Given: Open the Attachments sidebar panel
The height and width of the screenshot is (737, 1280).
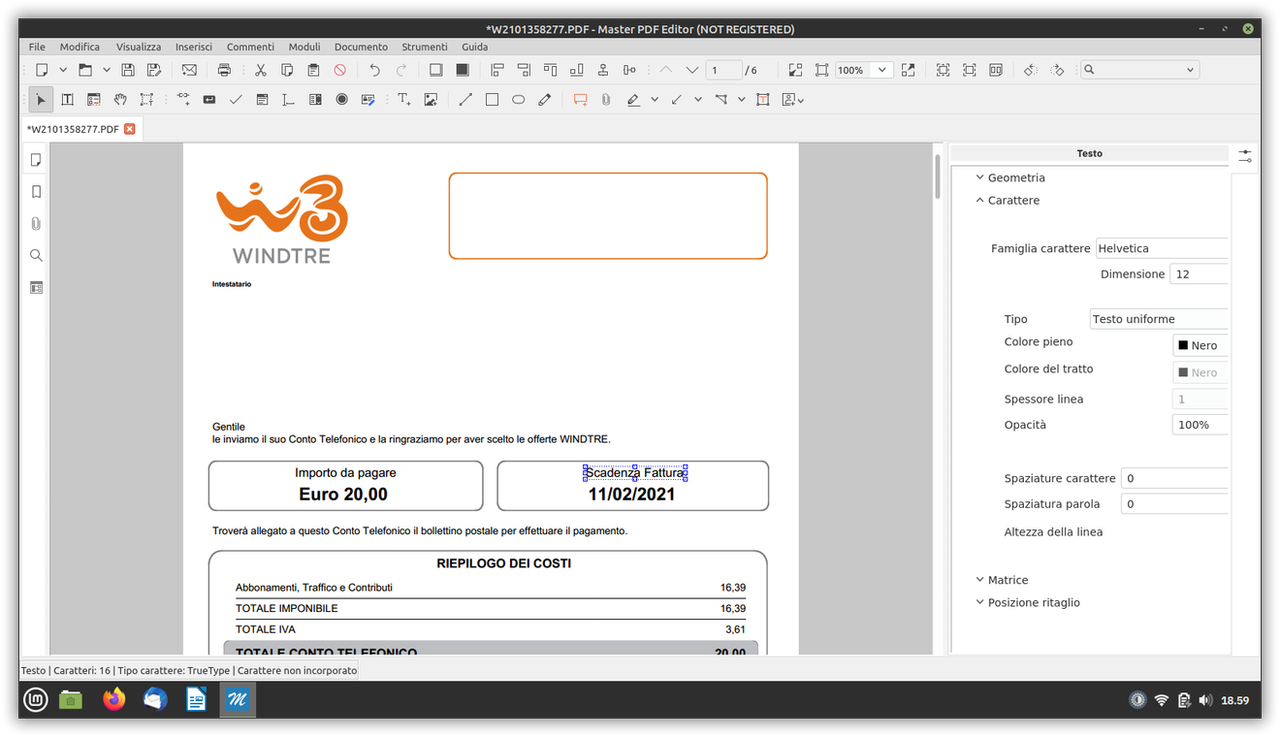Looking at the screenshot, I should click(x=36, y=224).
